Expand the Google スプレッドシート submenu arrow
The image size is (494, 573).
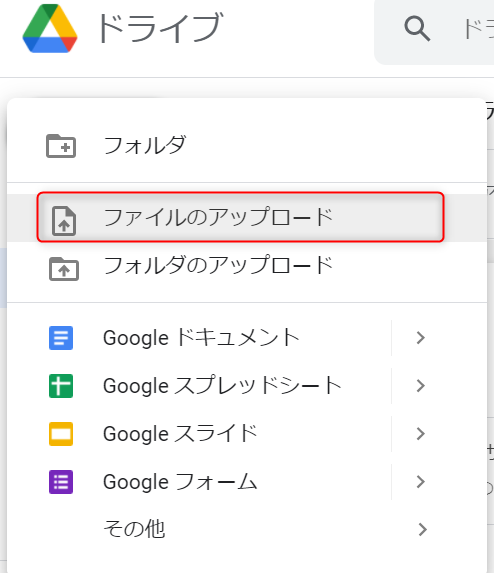(x=421, y=386)
